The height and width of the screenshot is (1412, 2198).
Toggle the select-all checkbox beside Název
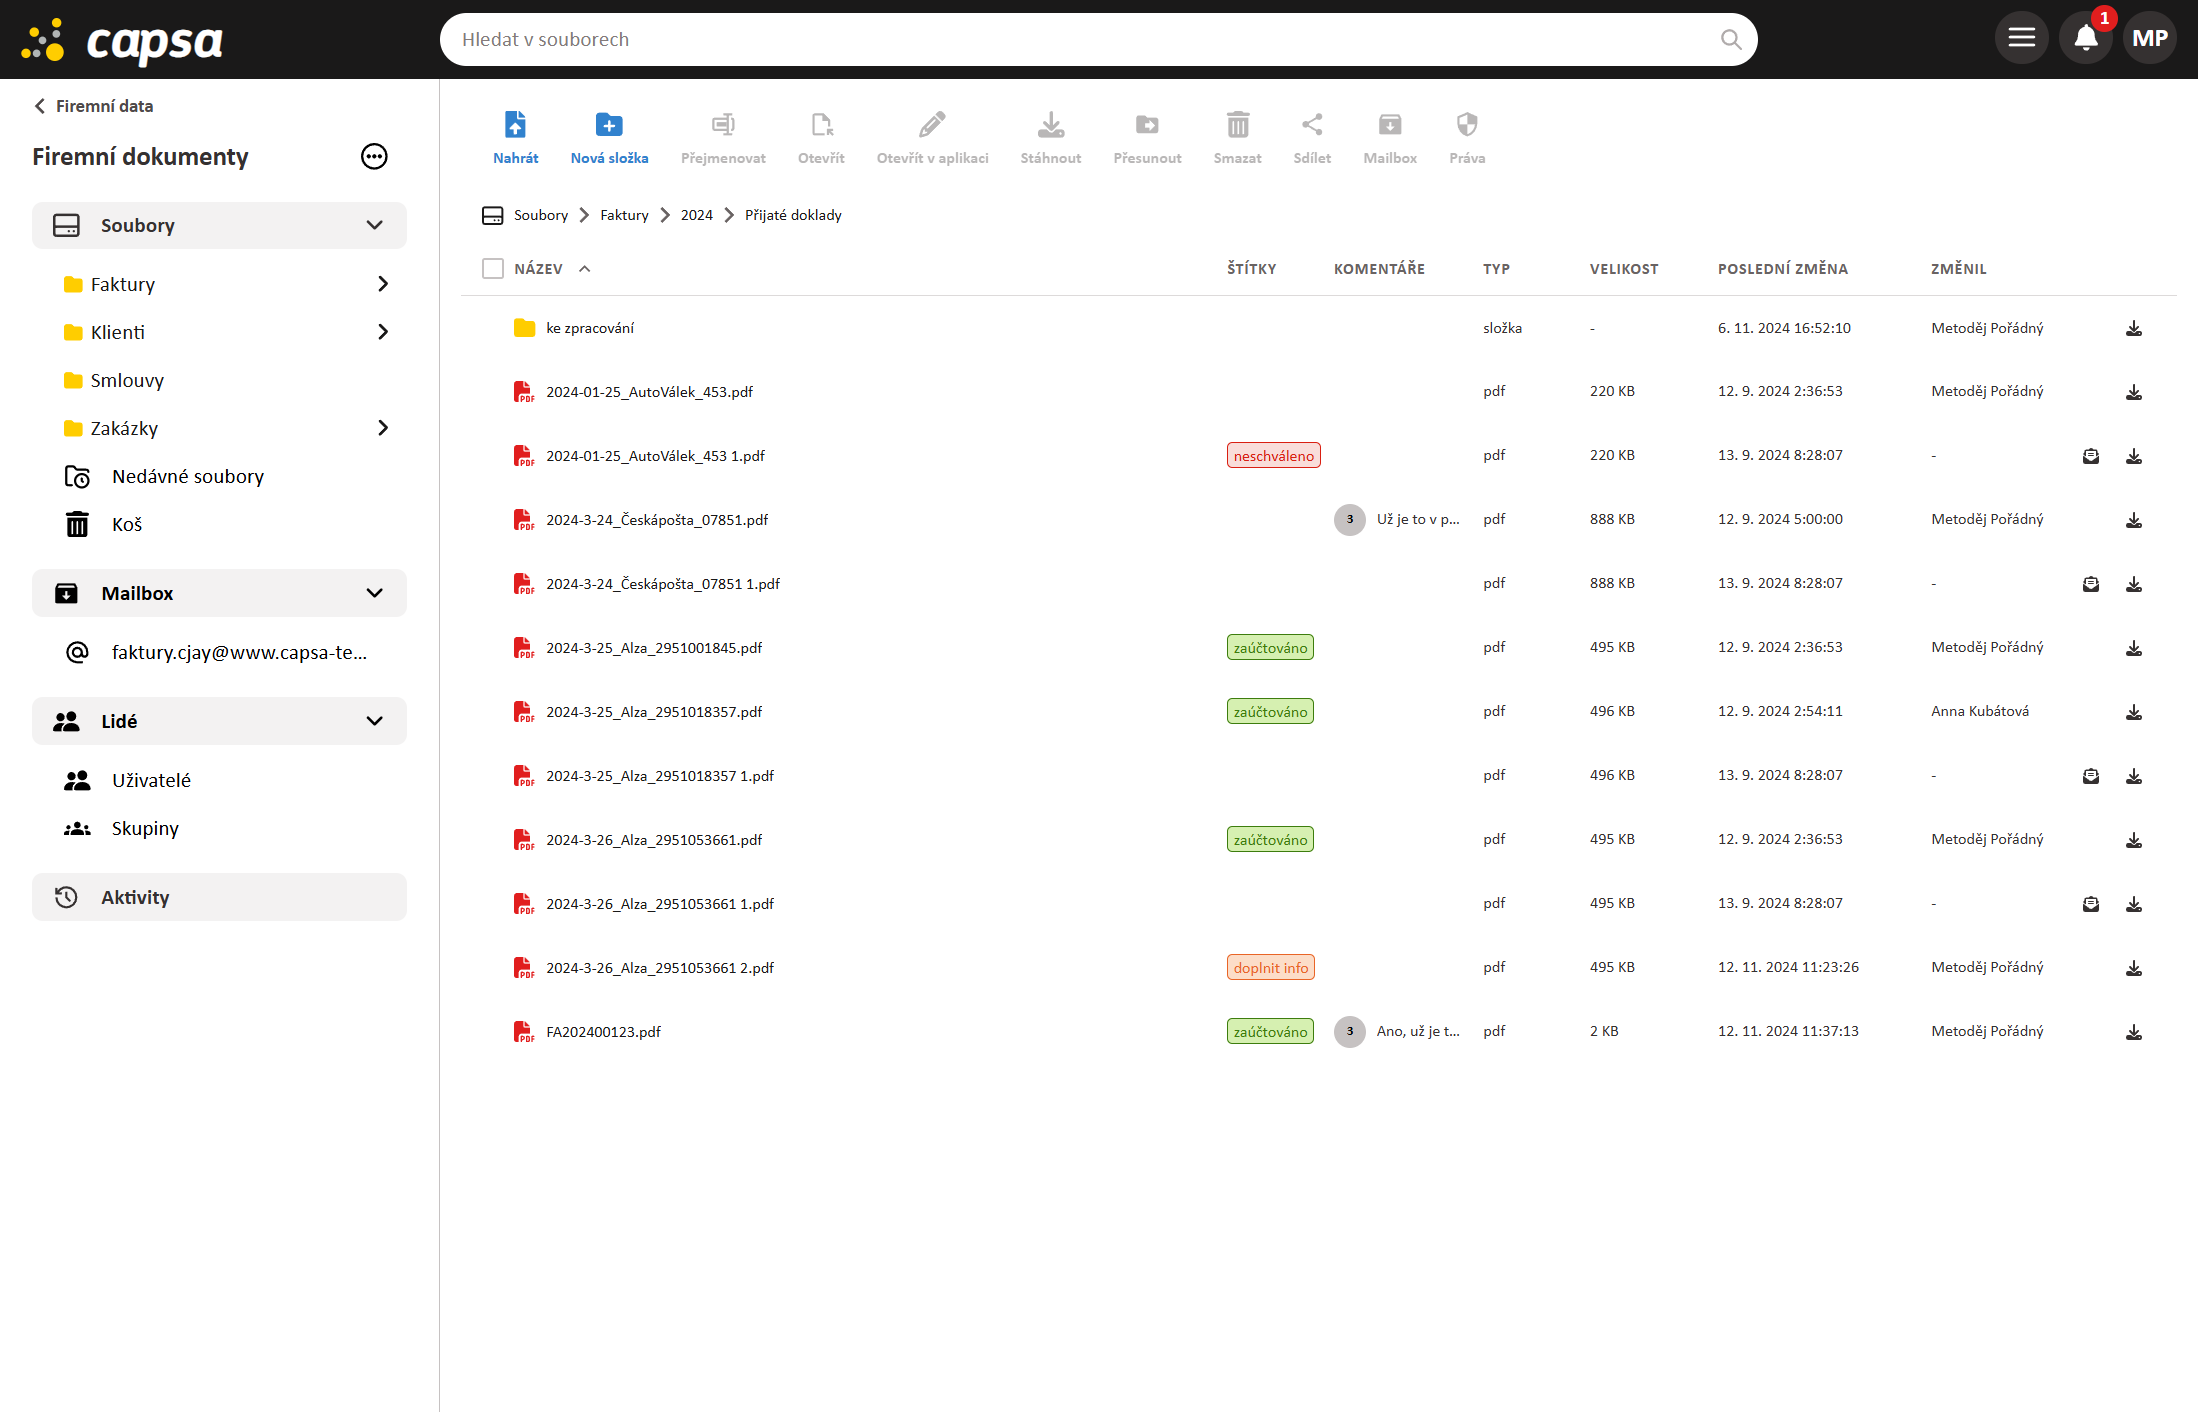click(493, 269)
